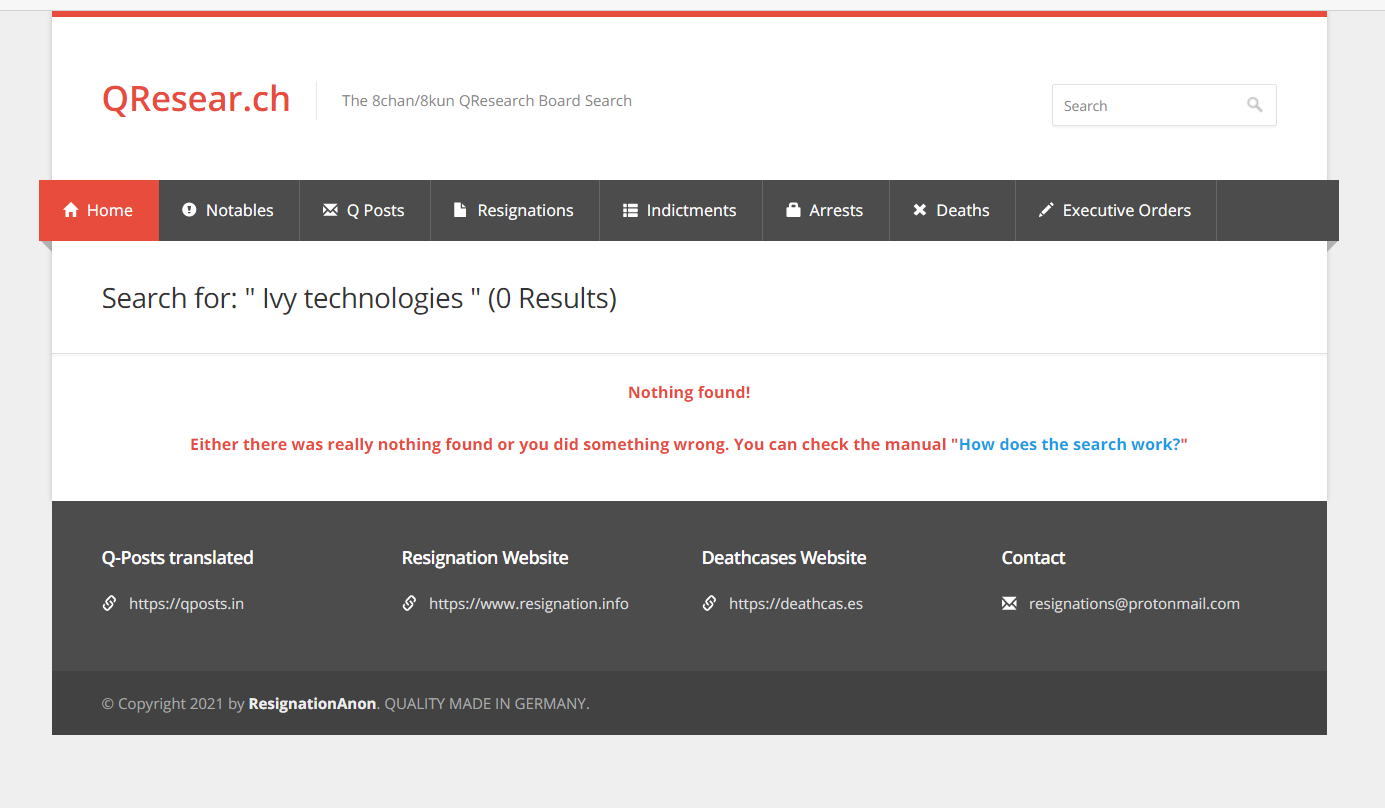Open the Notables menu item
This screenshot has height=808, width=1385.
click(x=229, y=210)
